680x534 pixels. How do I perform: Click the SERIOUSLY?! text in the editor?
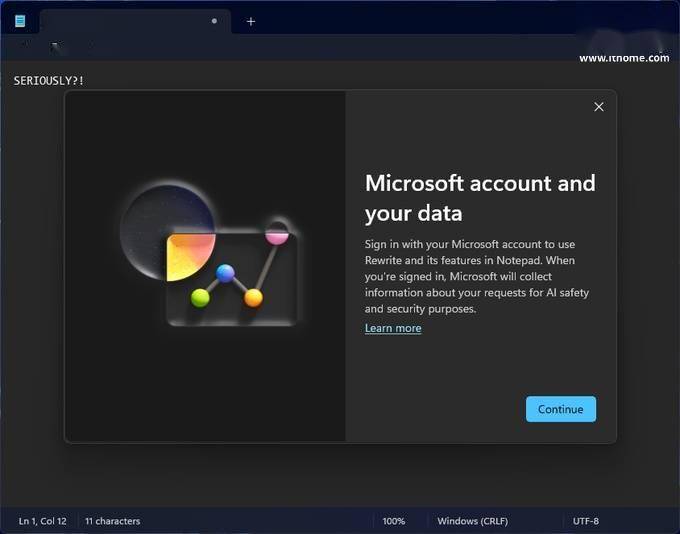pos(49,81)
